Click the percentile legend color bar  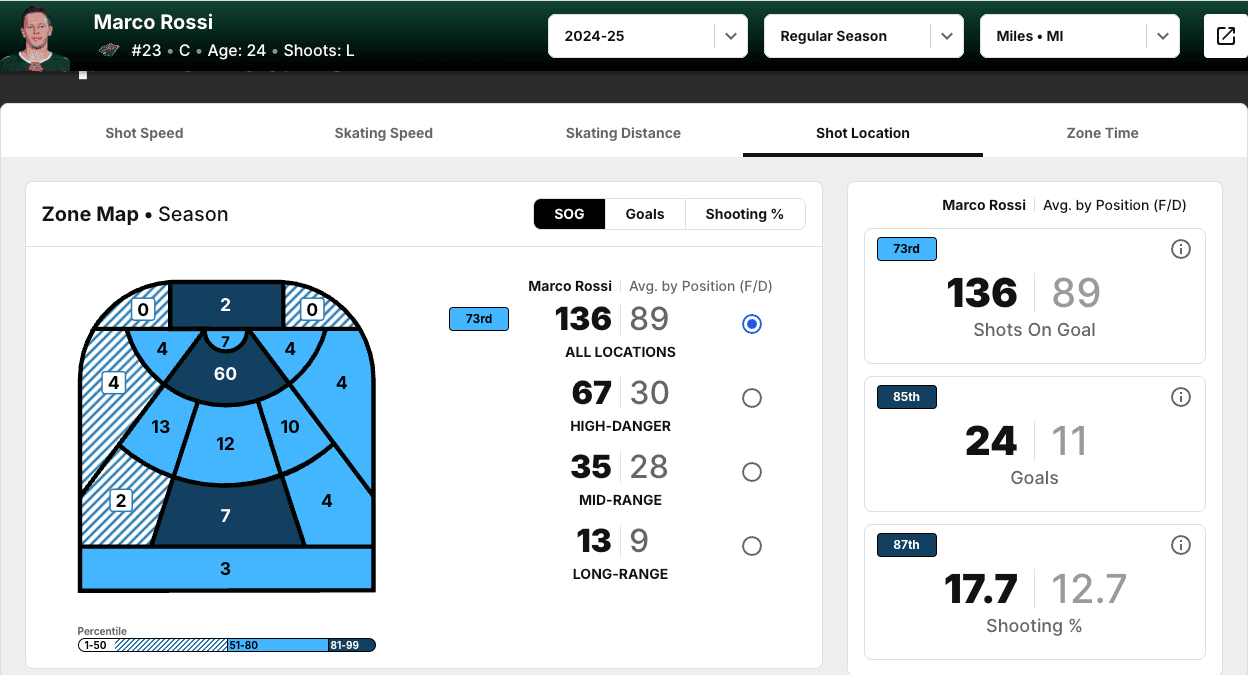(227, 645)
